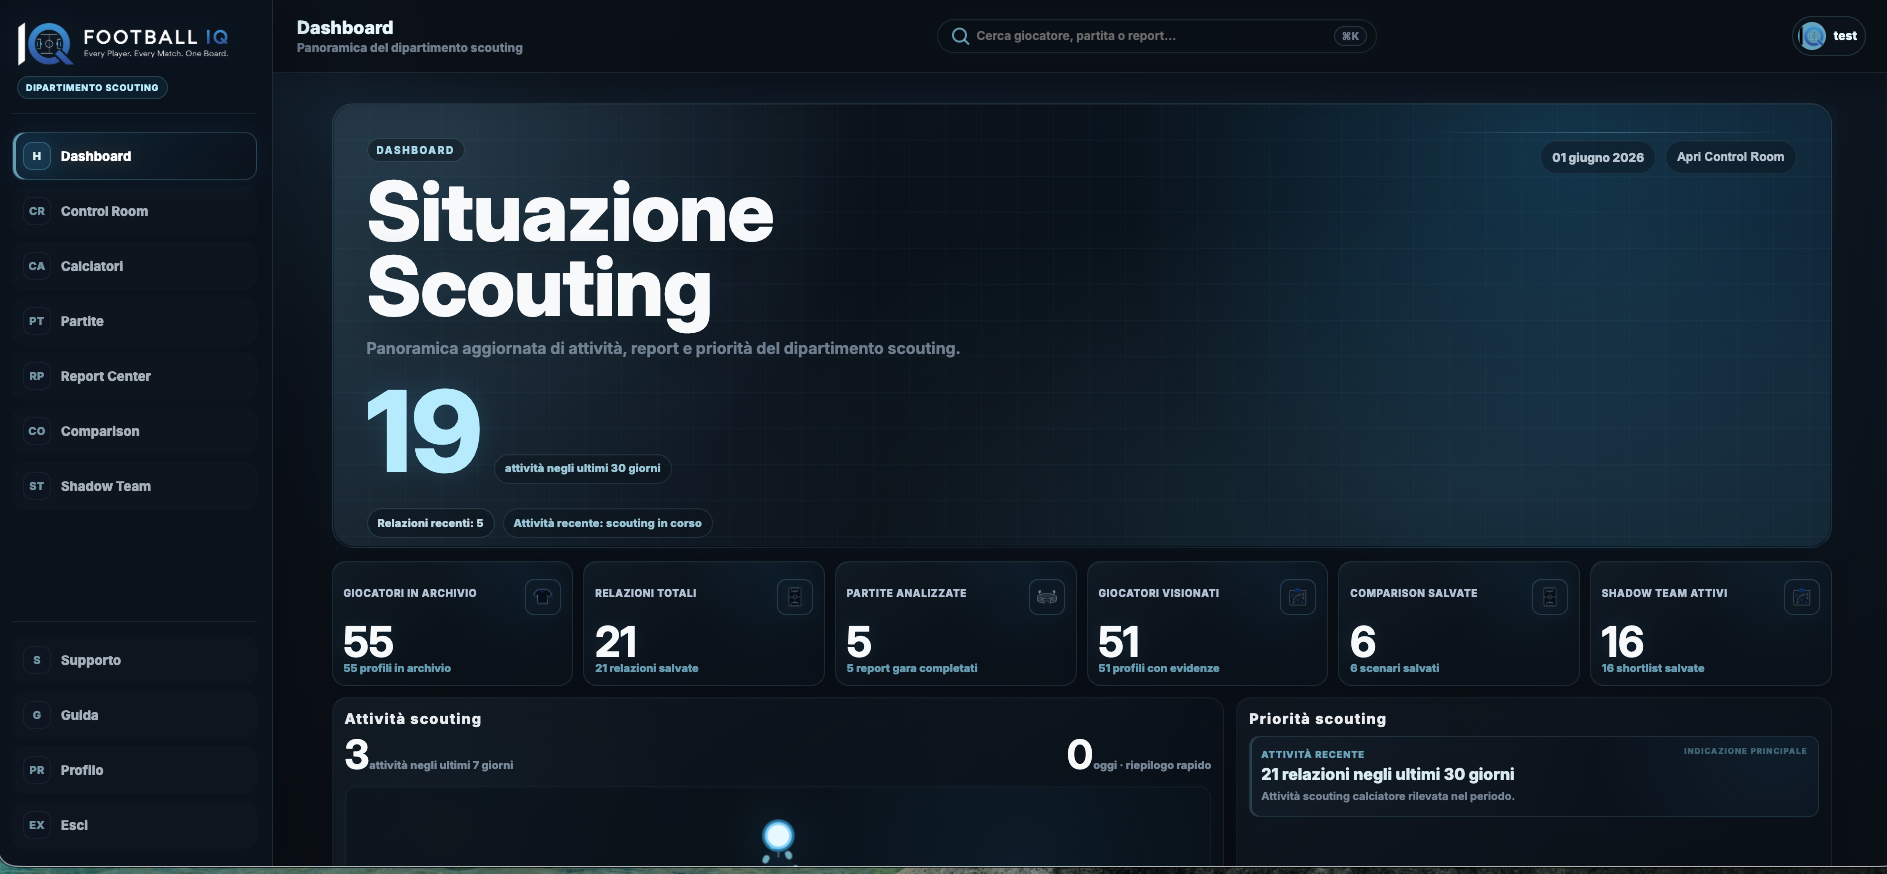Image resolution: width=1887 pixels, height=874 pixels.
Task: Click the ⌘K shortcut hint
Action: coord(1350,36)
